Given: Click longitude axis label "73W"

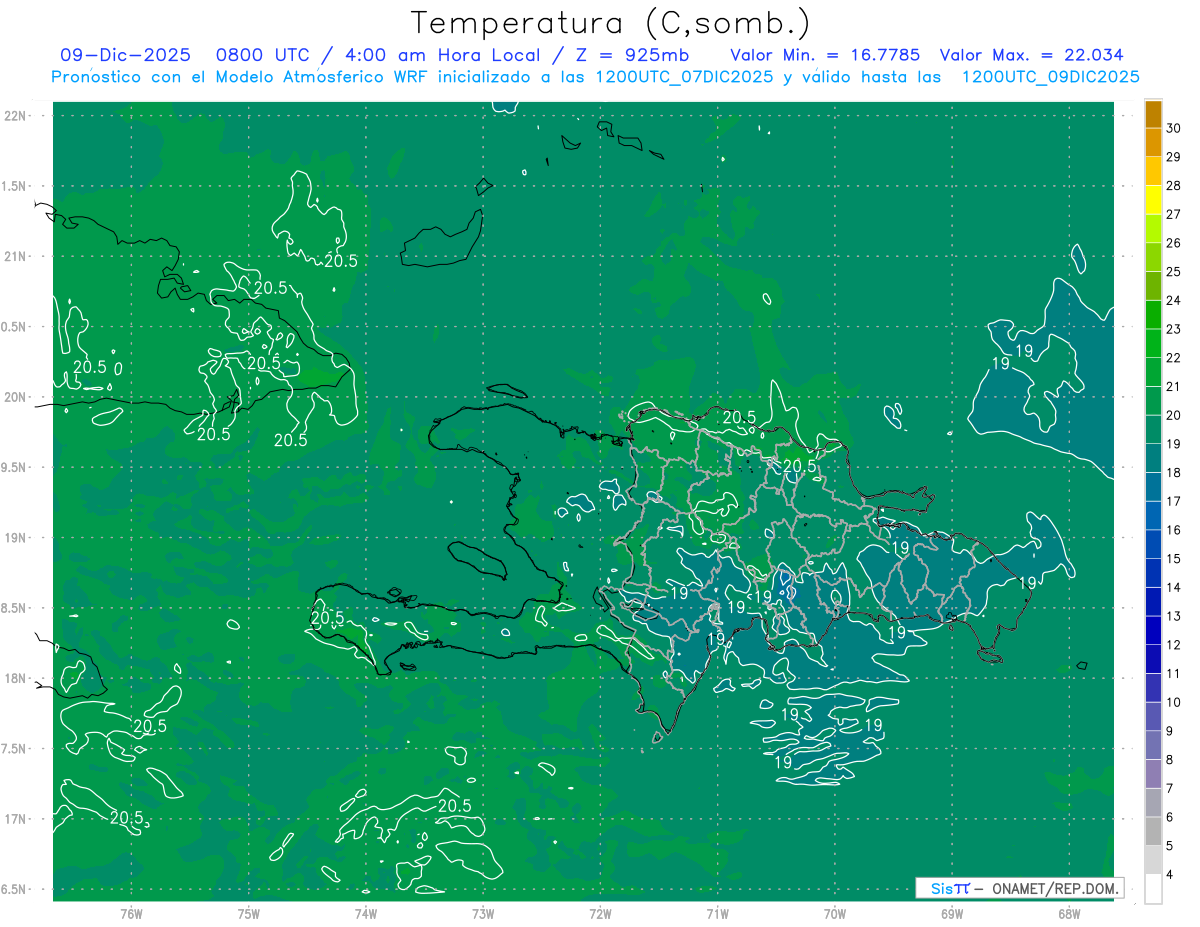Looking at the screenshot, I should coord(483,913).
